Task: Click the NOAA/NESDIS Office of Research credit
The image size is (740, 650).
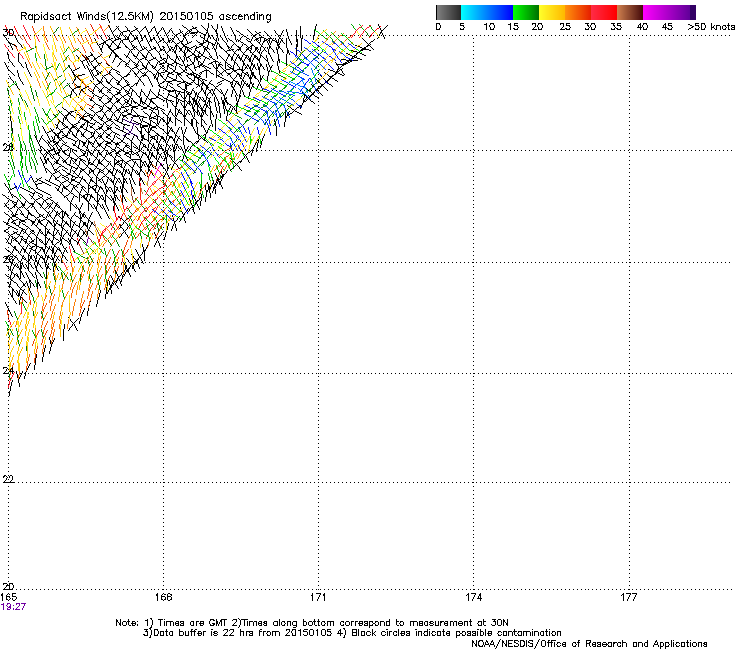Action: 589,644
